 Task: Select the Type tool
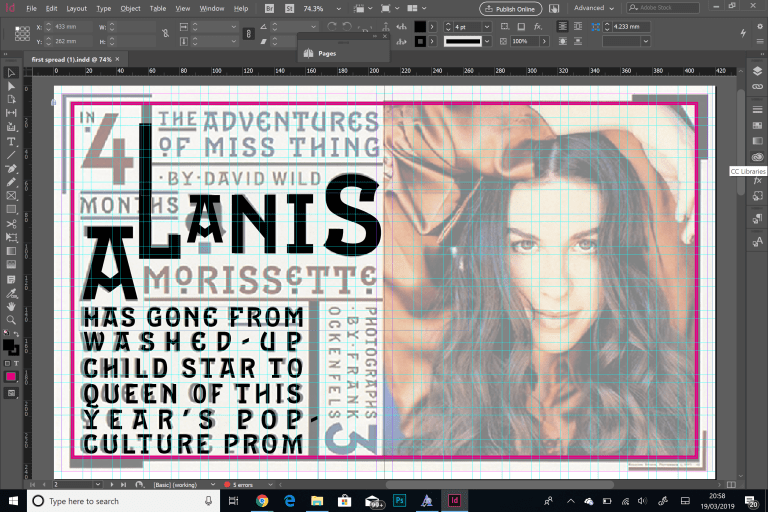coord(11,141)
